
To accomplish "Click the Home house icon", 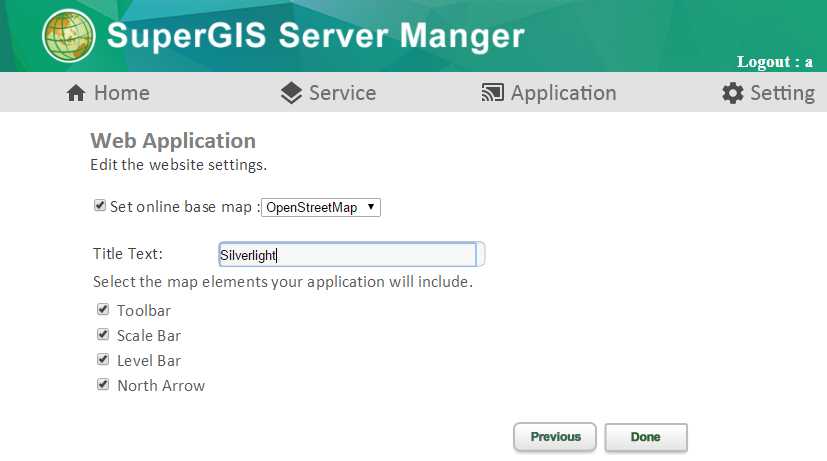I will [76, 93].
